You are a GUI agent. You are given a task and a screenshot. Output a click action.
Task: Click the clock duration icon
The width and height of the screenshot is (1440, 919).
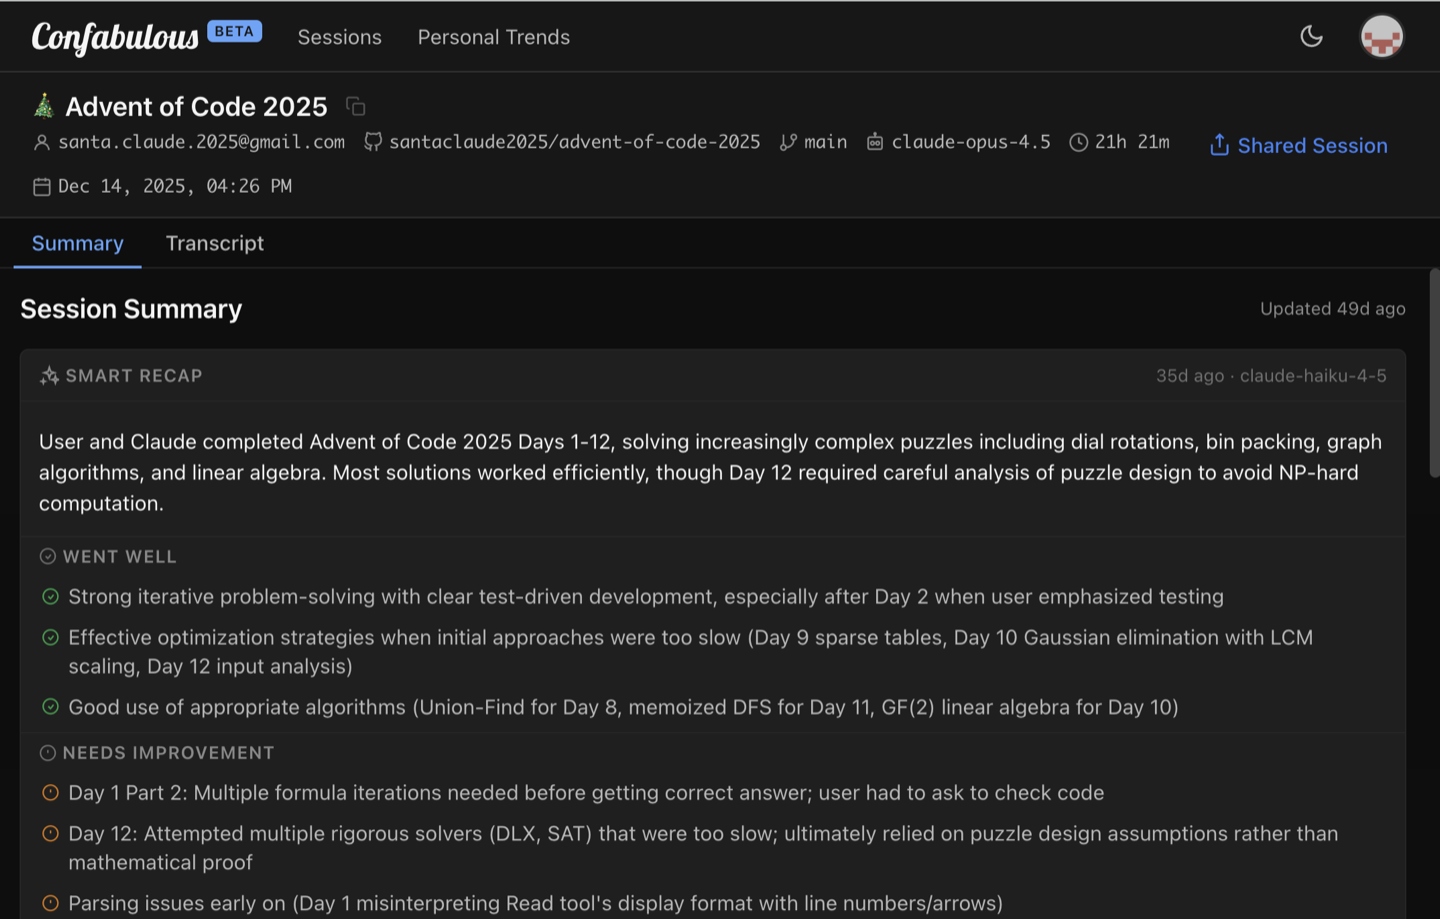[1079, 142]
